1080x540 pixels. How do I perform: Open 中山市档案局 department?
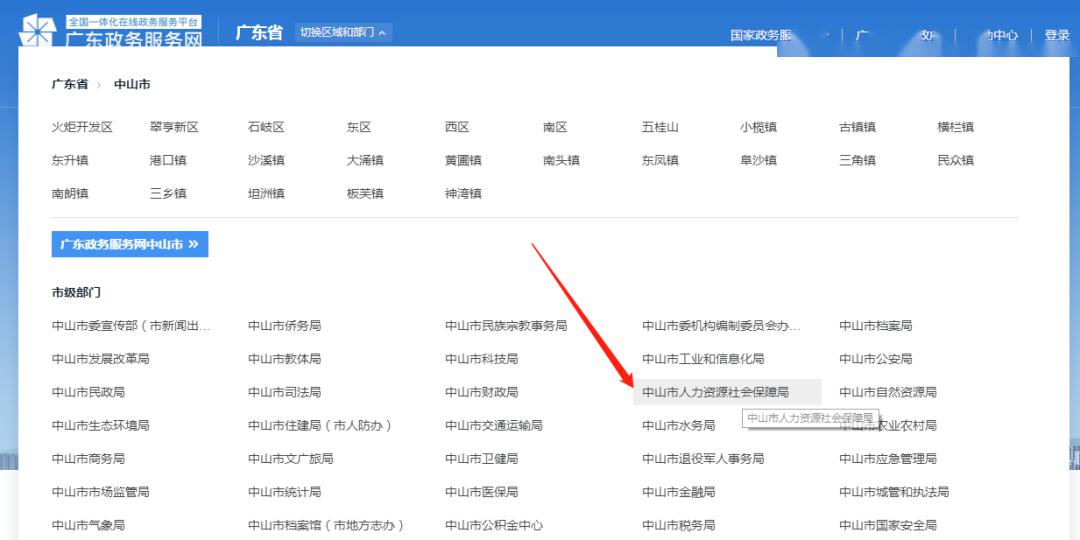875,326
